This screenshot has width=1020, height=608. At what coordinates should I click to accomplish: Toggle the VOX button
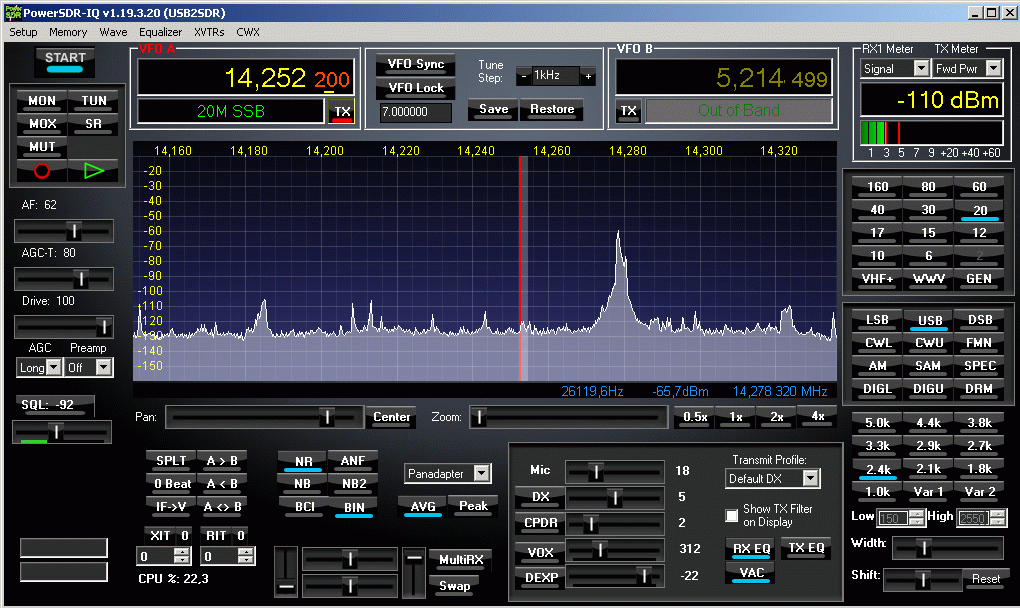(x=540, y=553)
